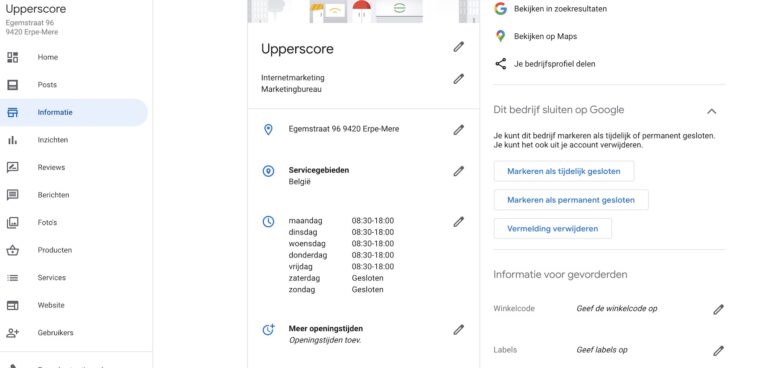The height and width of the screenshot is (368, 768).
Task: Edit Labels pencil icon
Action: click(x=718, y=351)
